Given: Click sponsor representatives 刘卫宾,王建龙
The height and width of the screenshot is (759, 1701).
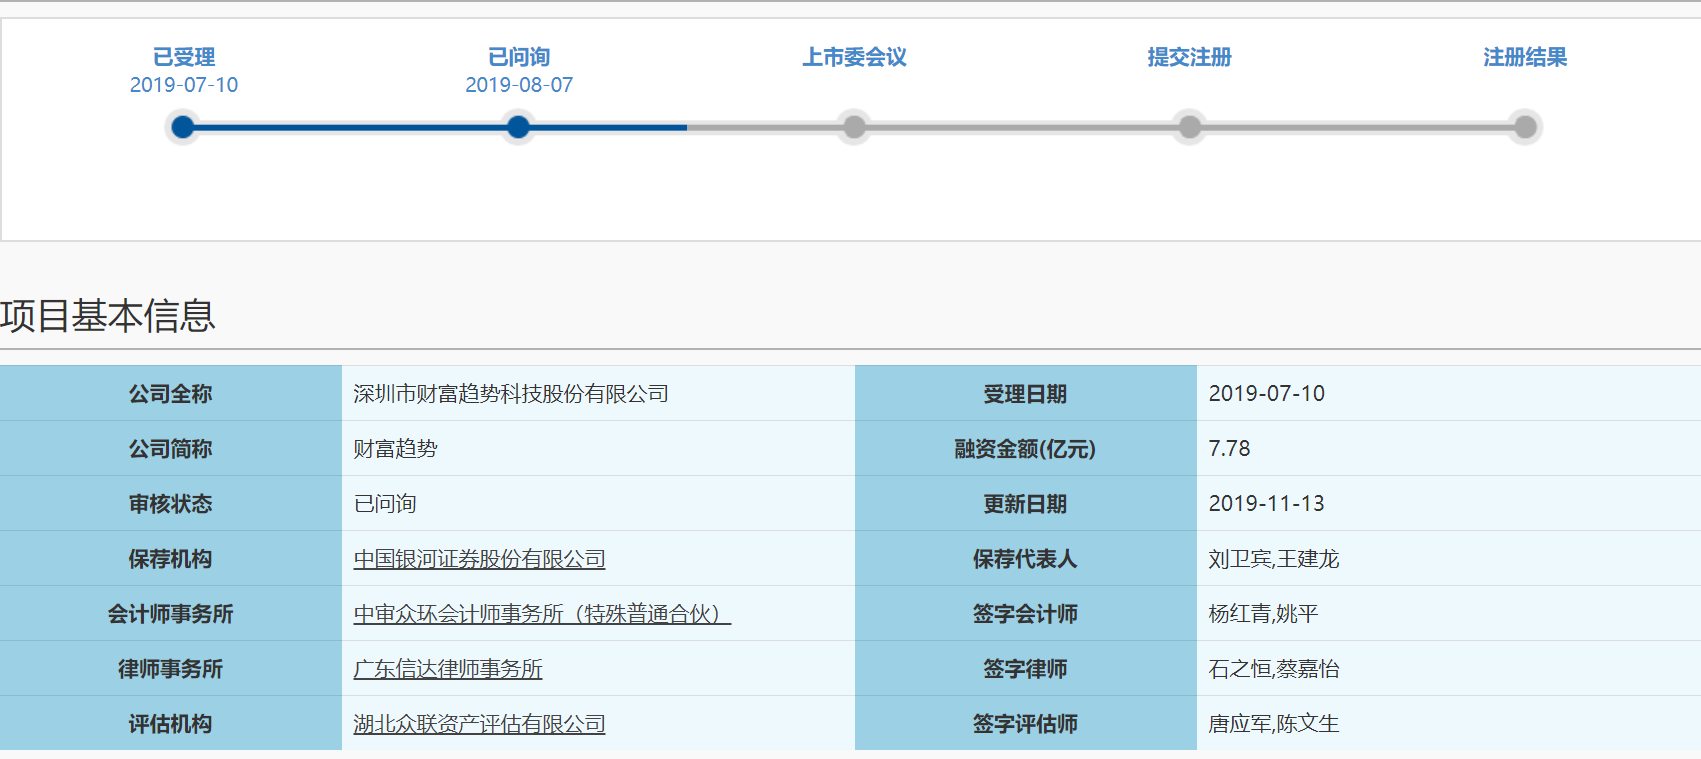Looking at the screenshot, I should click(x=1273, y=559).
